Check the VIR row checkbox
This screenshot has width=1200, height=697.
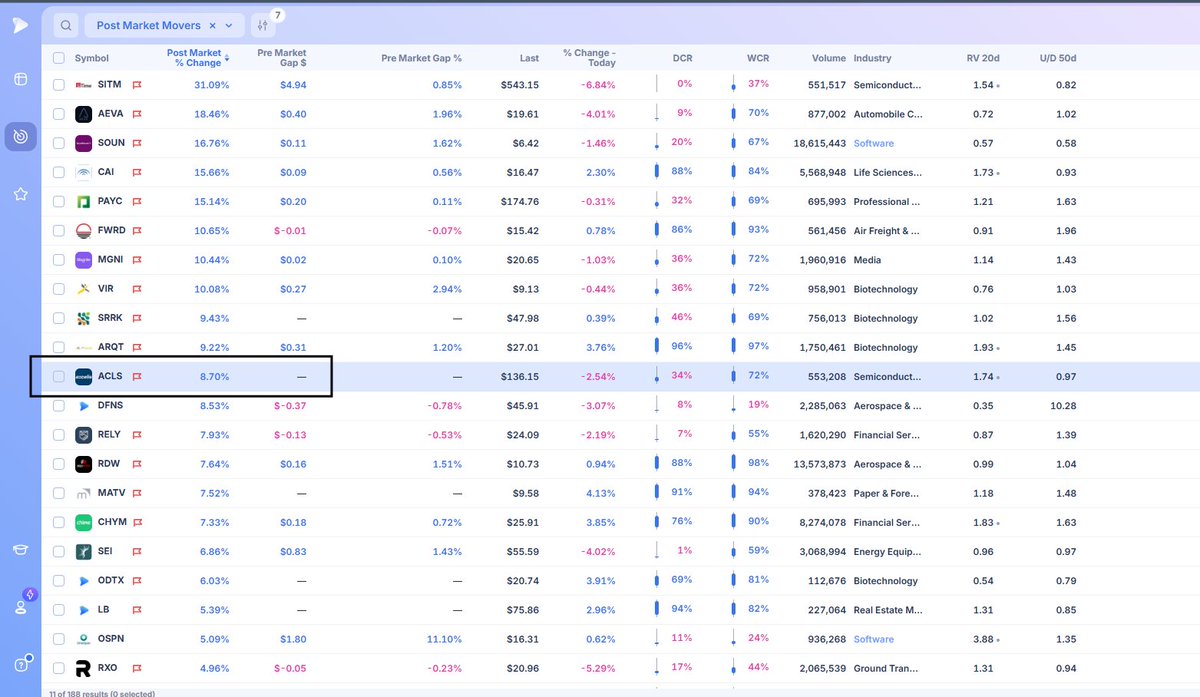tap(58, 289)
